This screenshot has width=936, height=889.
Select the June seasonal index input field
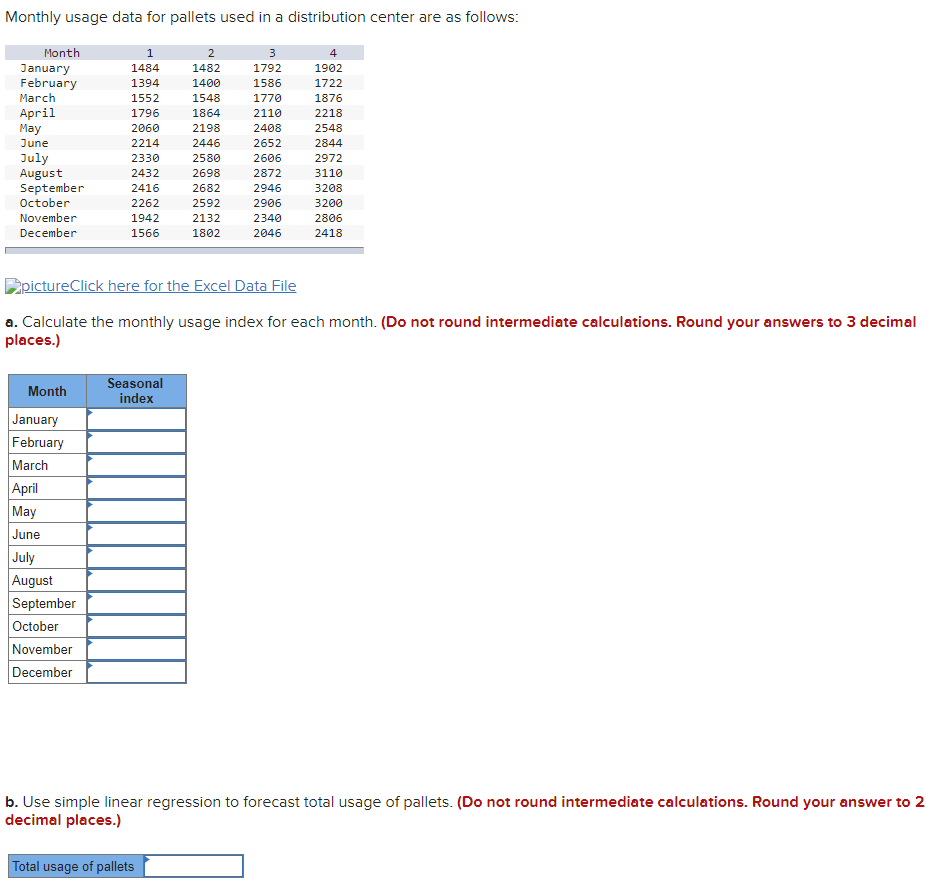pyautogui.click(x=136, y=533)
